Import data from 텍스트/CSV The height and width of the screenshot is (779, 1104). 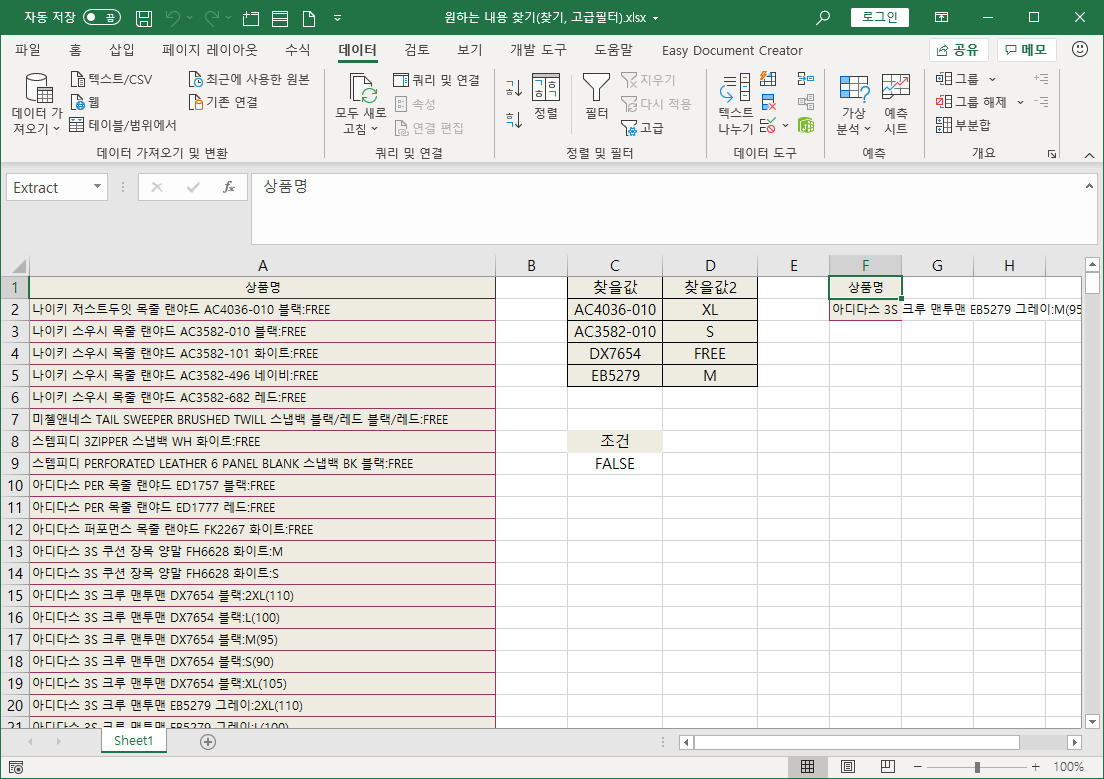111,79
